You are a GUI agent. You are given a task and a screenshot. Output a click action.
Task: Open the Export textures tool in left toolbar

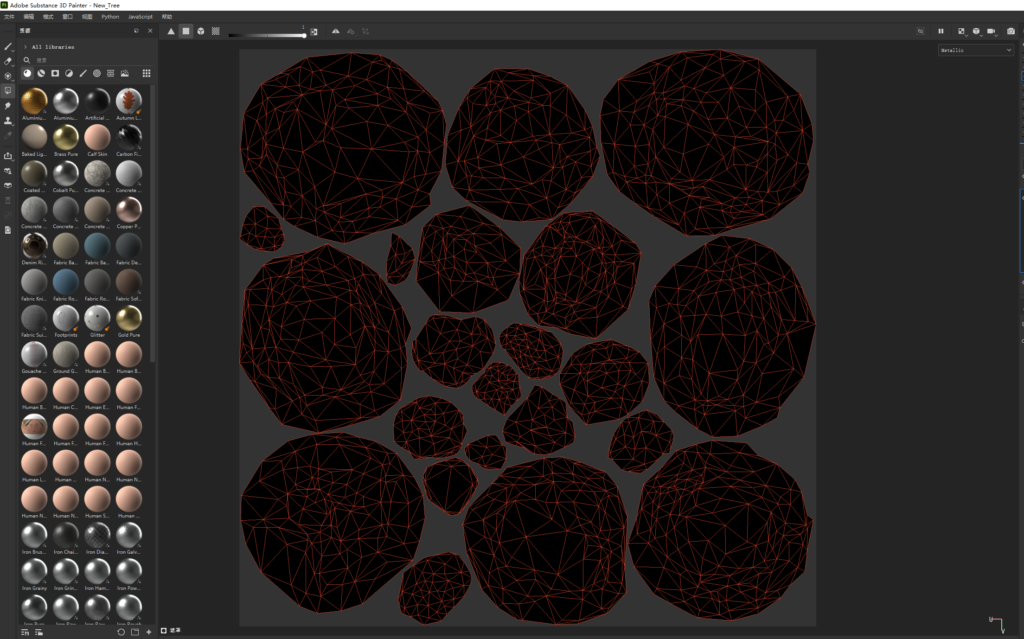point(8,156)
